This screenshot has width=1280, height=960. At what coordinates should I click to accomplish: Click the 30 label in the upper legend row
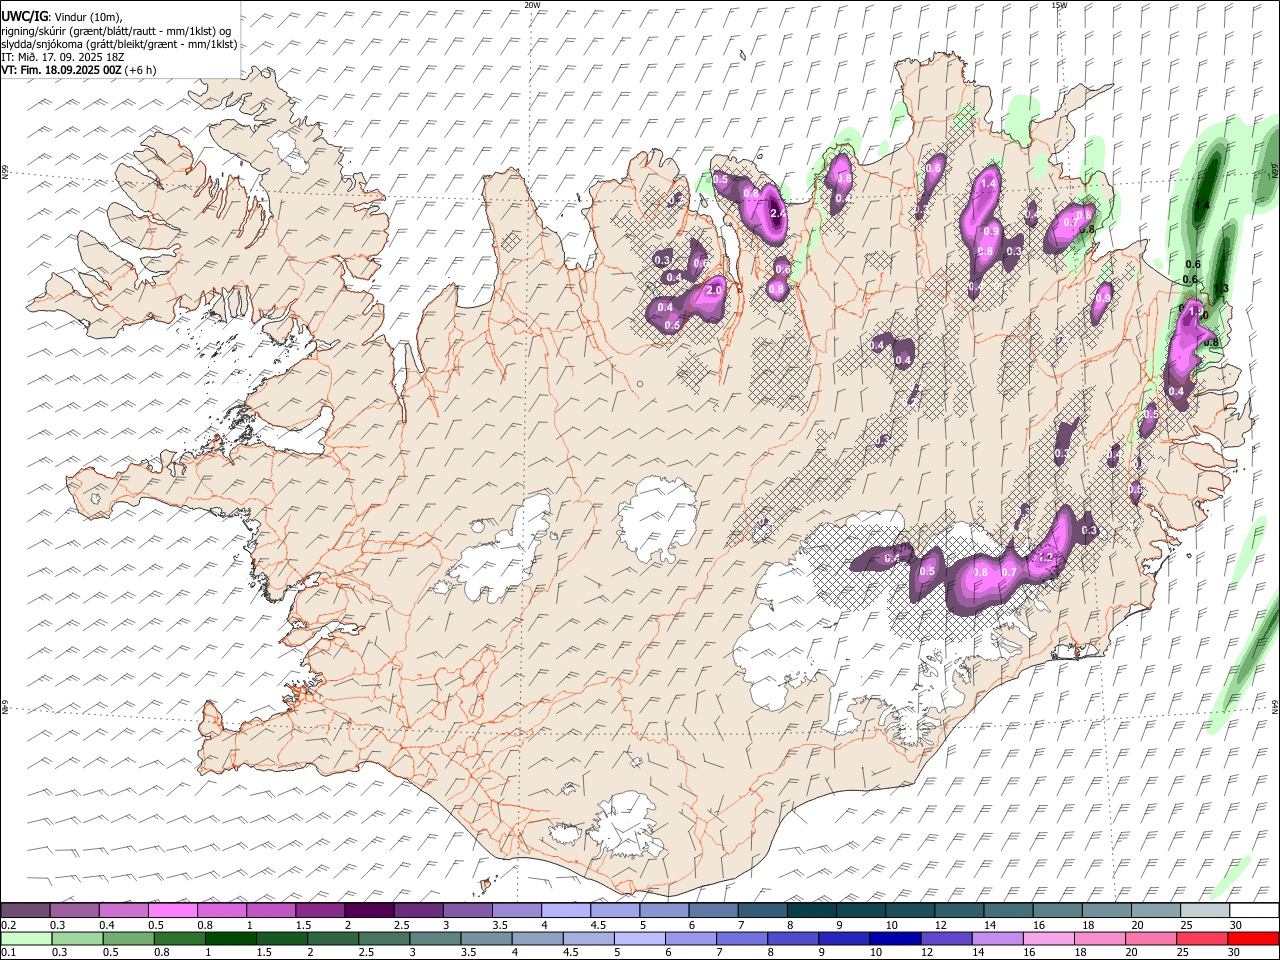point(1236,925)
